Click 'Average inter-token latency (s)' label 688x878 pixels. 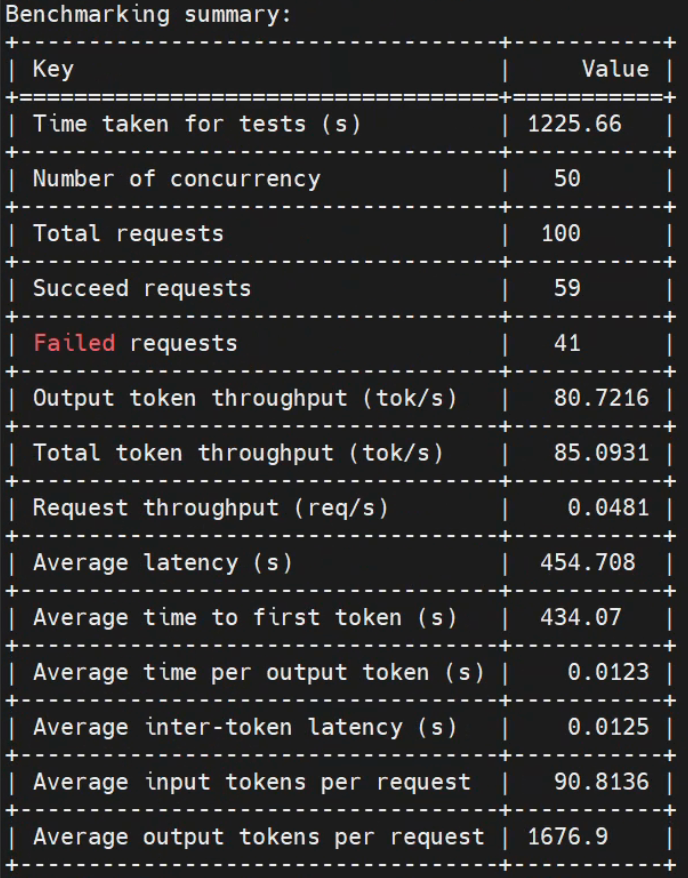coord(245,727)
